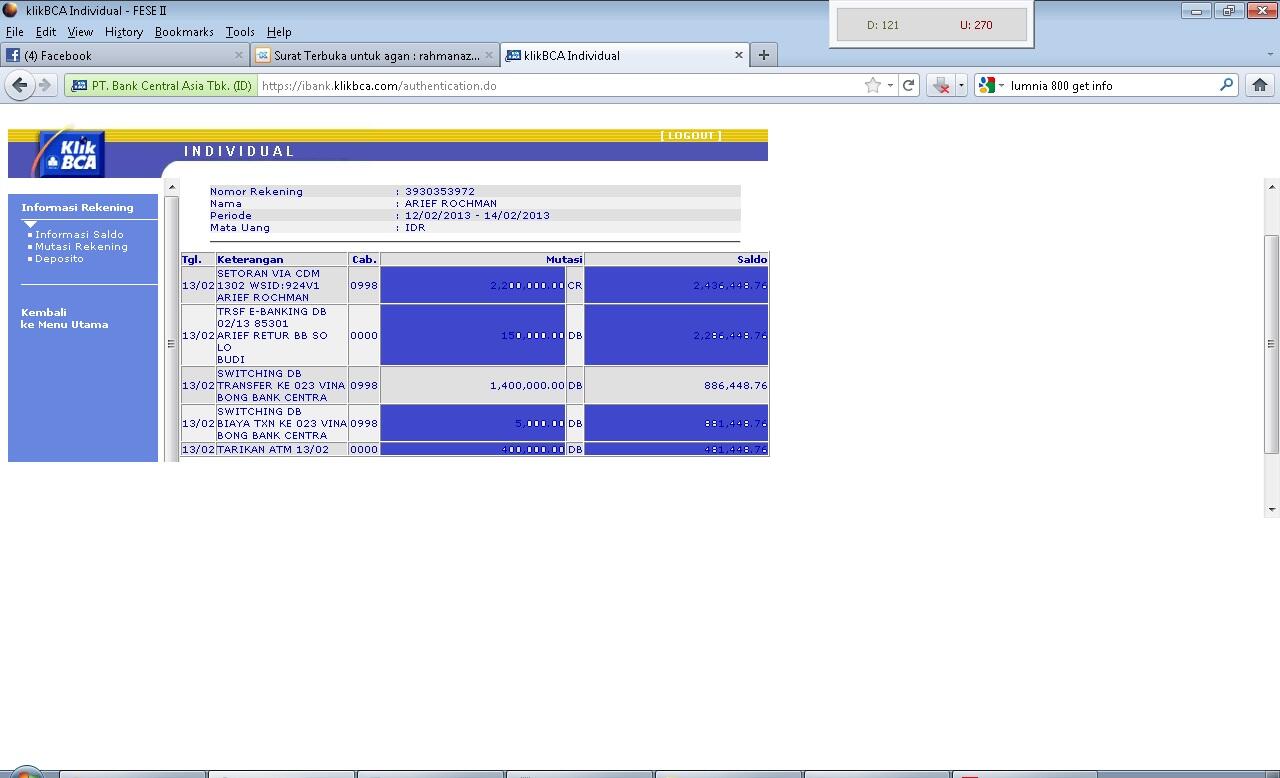Click the CR marker in the SETORAN row
The image size is (1280, 778).
click(575, 286)
